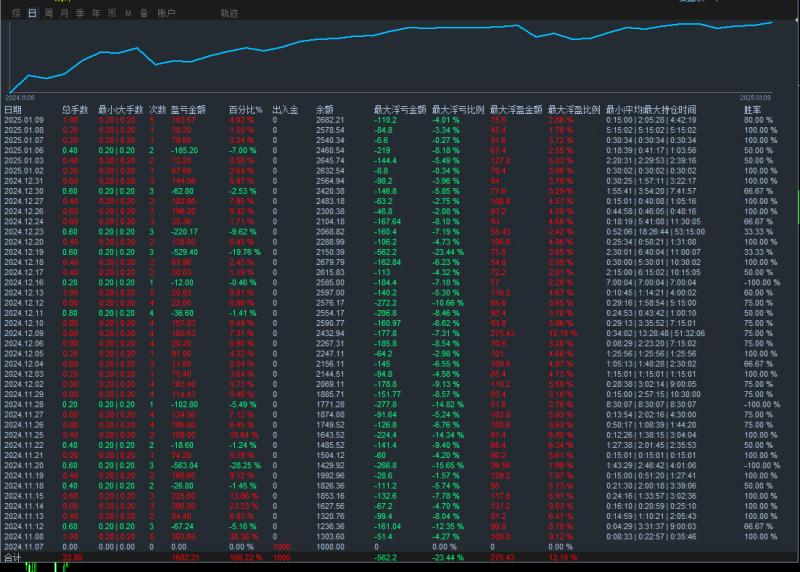This screenshot has height=572, width=800.
Task: Click the 百分比% column header
Action: [245, 109]
